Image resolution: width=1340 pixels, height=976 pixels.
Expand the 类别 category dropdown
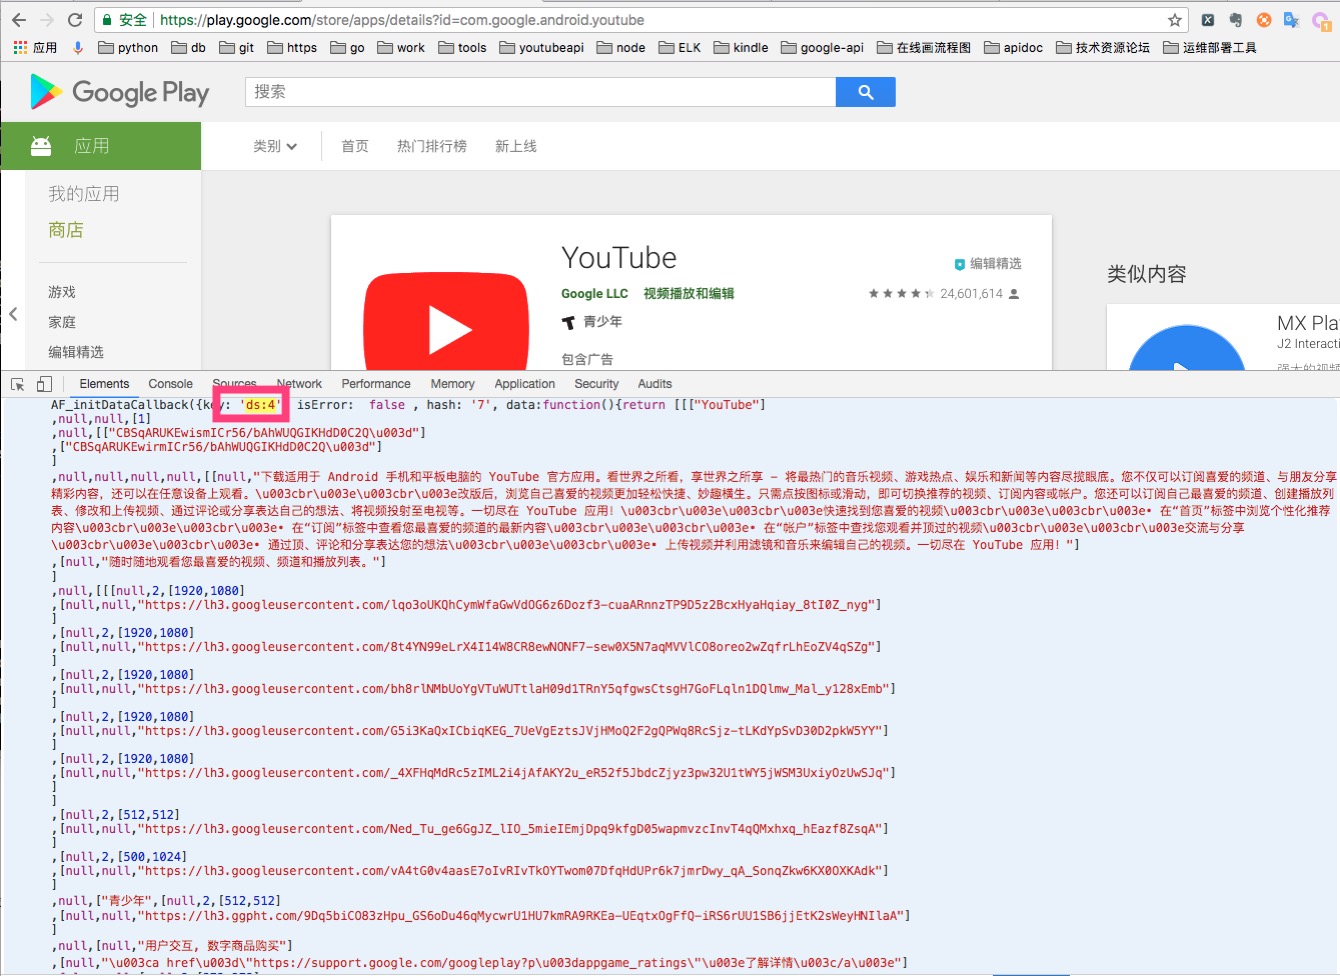coord(275,146)
